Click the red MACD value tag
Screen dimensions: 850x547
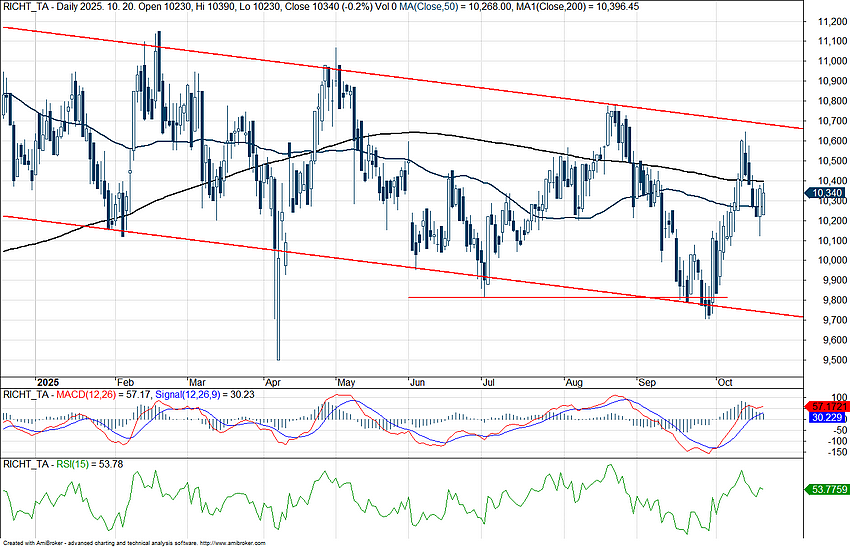826,407
